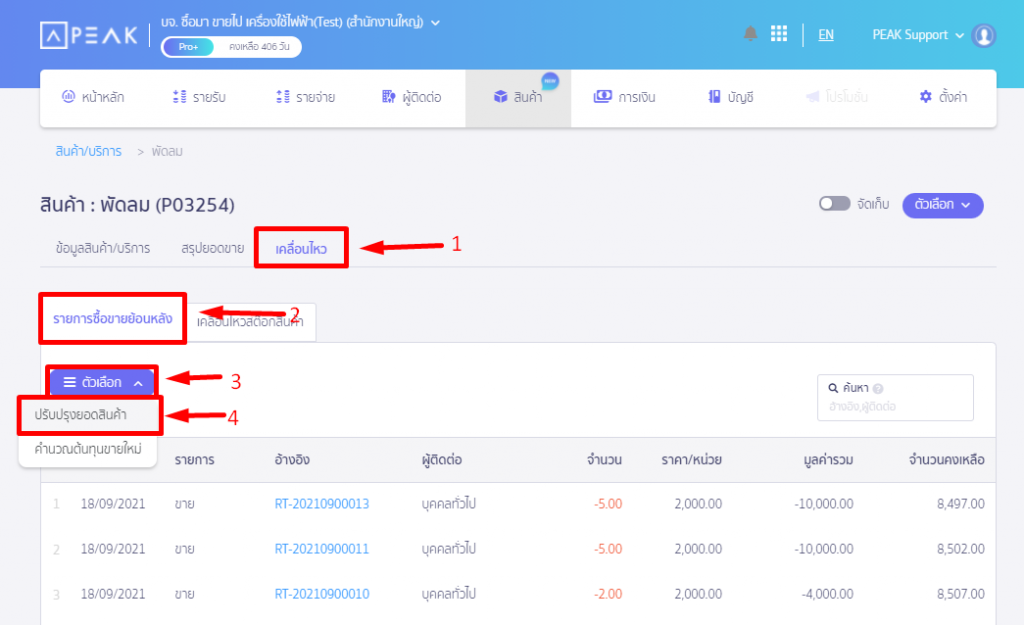Screen dimensions: 1024x625
Task: Choose คำนวณต้นทุนขายใหม่ from the menu
Action: pyautogui.click(x=88, y=449)
